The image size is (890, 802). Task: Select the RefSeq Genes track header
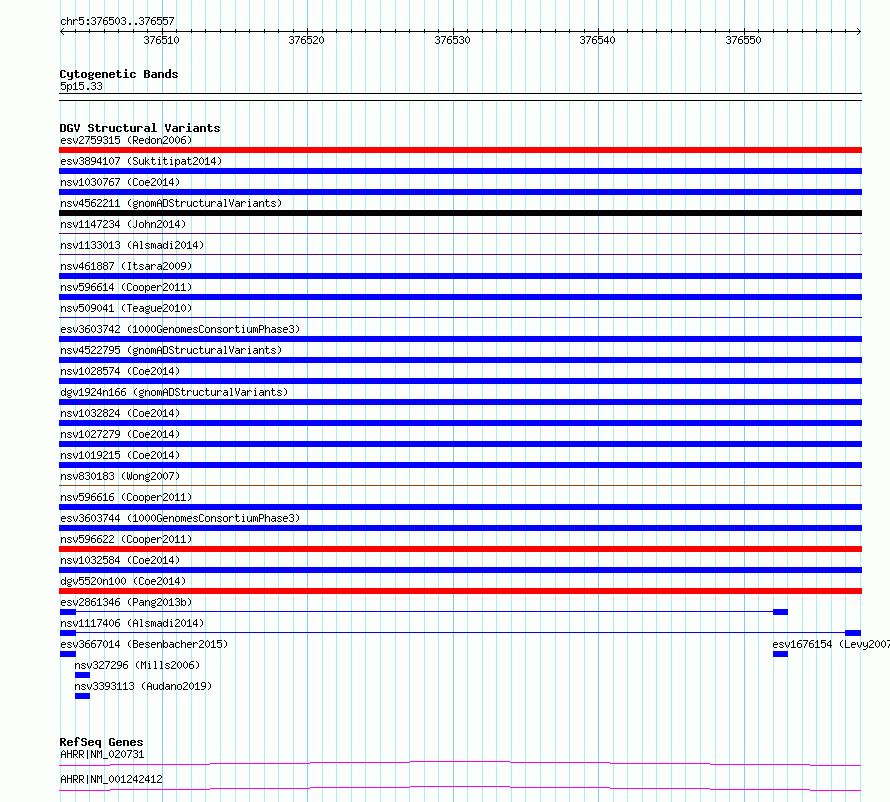pos(101,742)
